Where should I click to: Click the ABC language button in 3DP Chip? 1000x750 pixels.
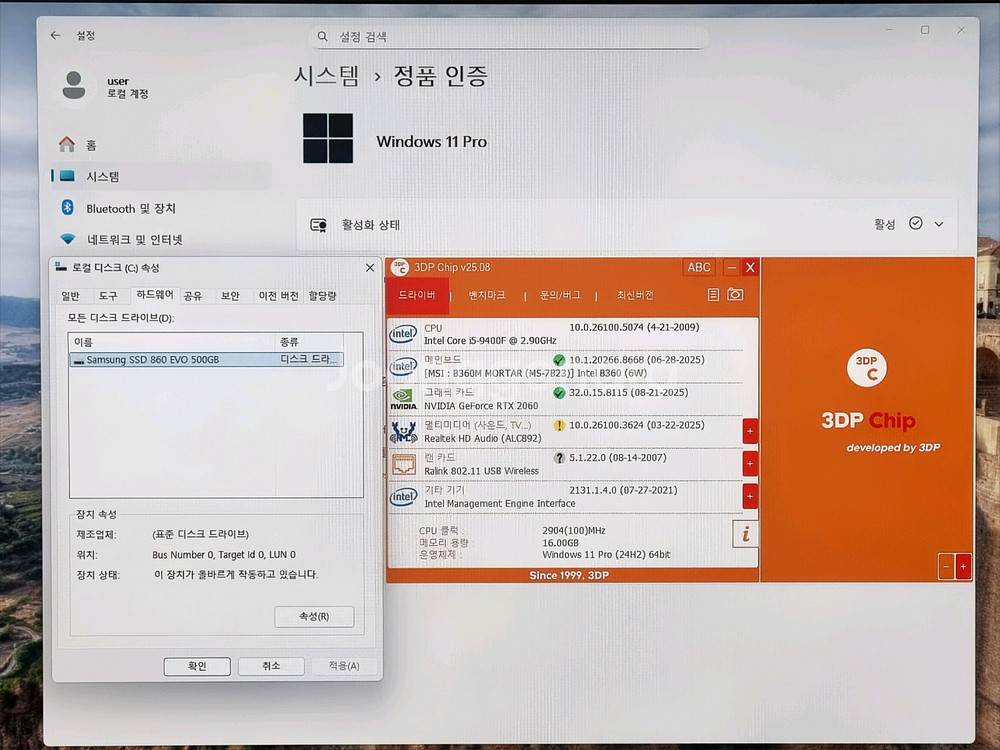699,268
